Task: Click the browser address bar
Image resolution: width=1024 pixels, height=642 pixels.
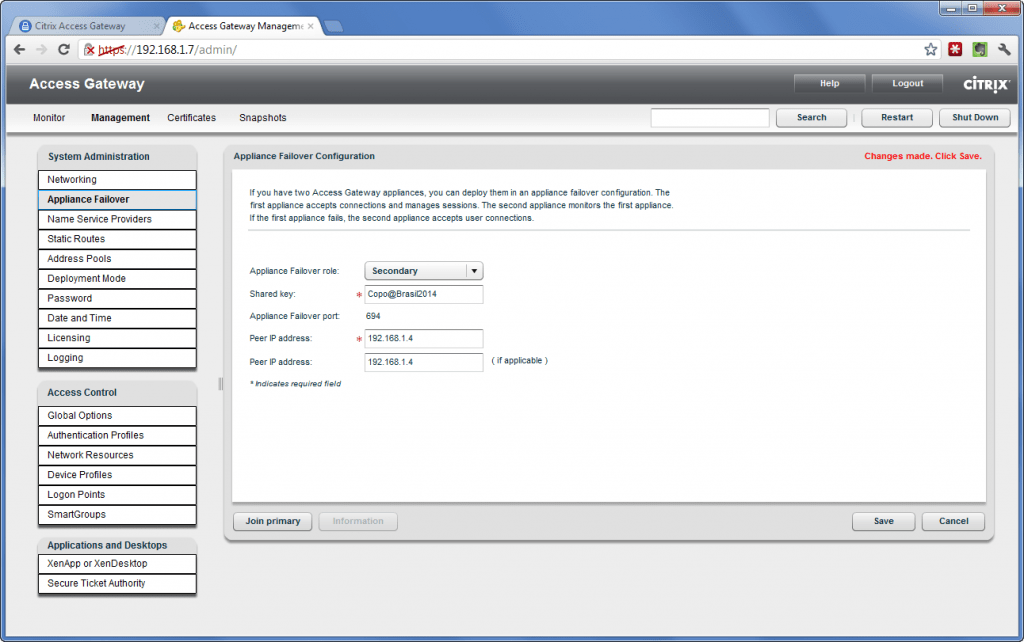Action: pyautogui.click(x=509, y=50)
